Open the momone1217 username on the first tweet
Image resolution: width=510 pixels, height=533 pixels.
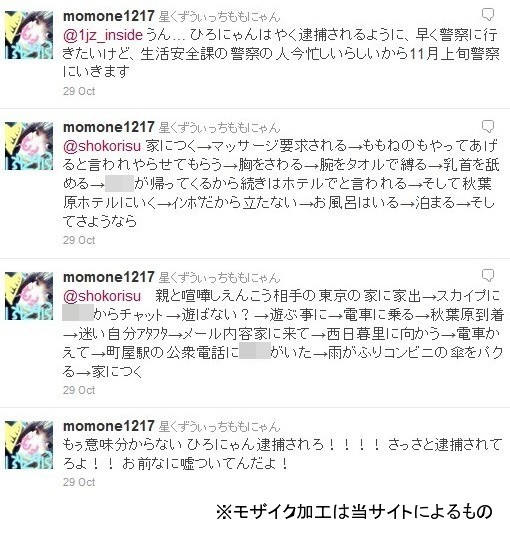coord(109,16)
